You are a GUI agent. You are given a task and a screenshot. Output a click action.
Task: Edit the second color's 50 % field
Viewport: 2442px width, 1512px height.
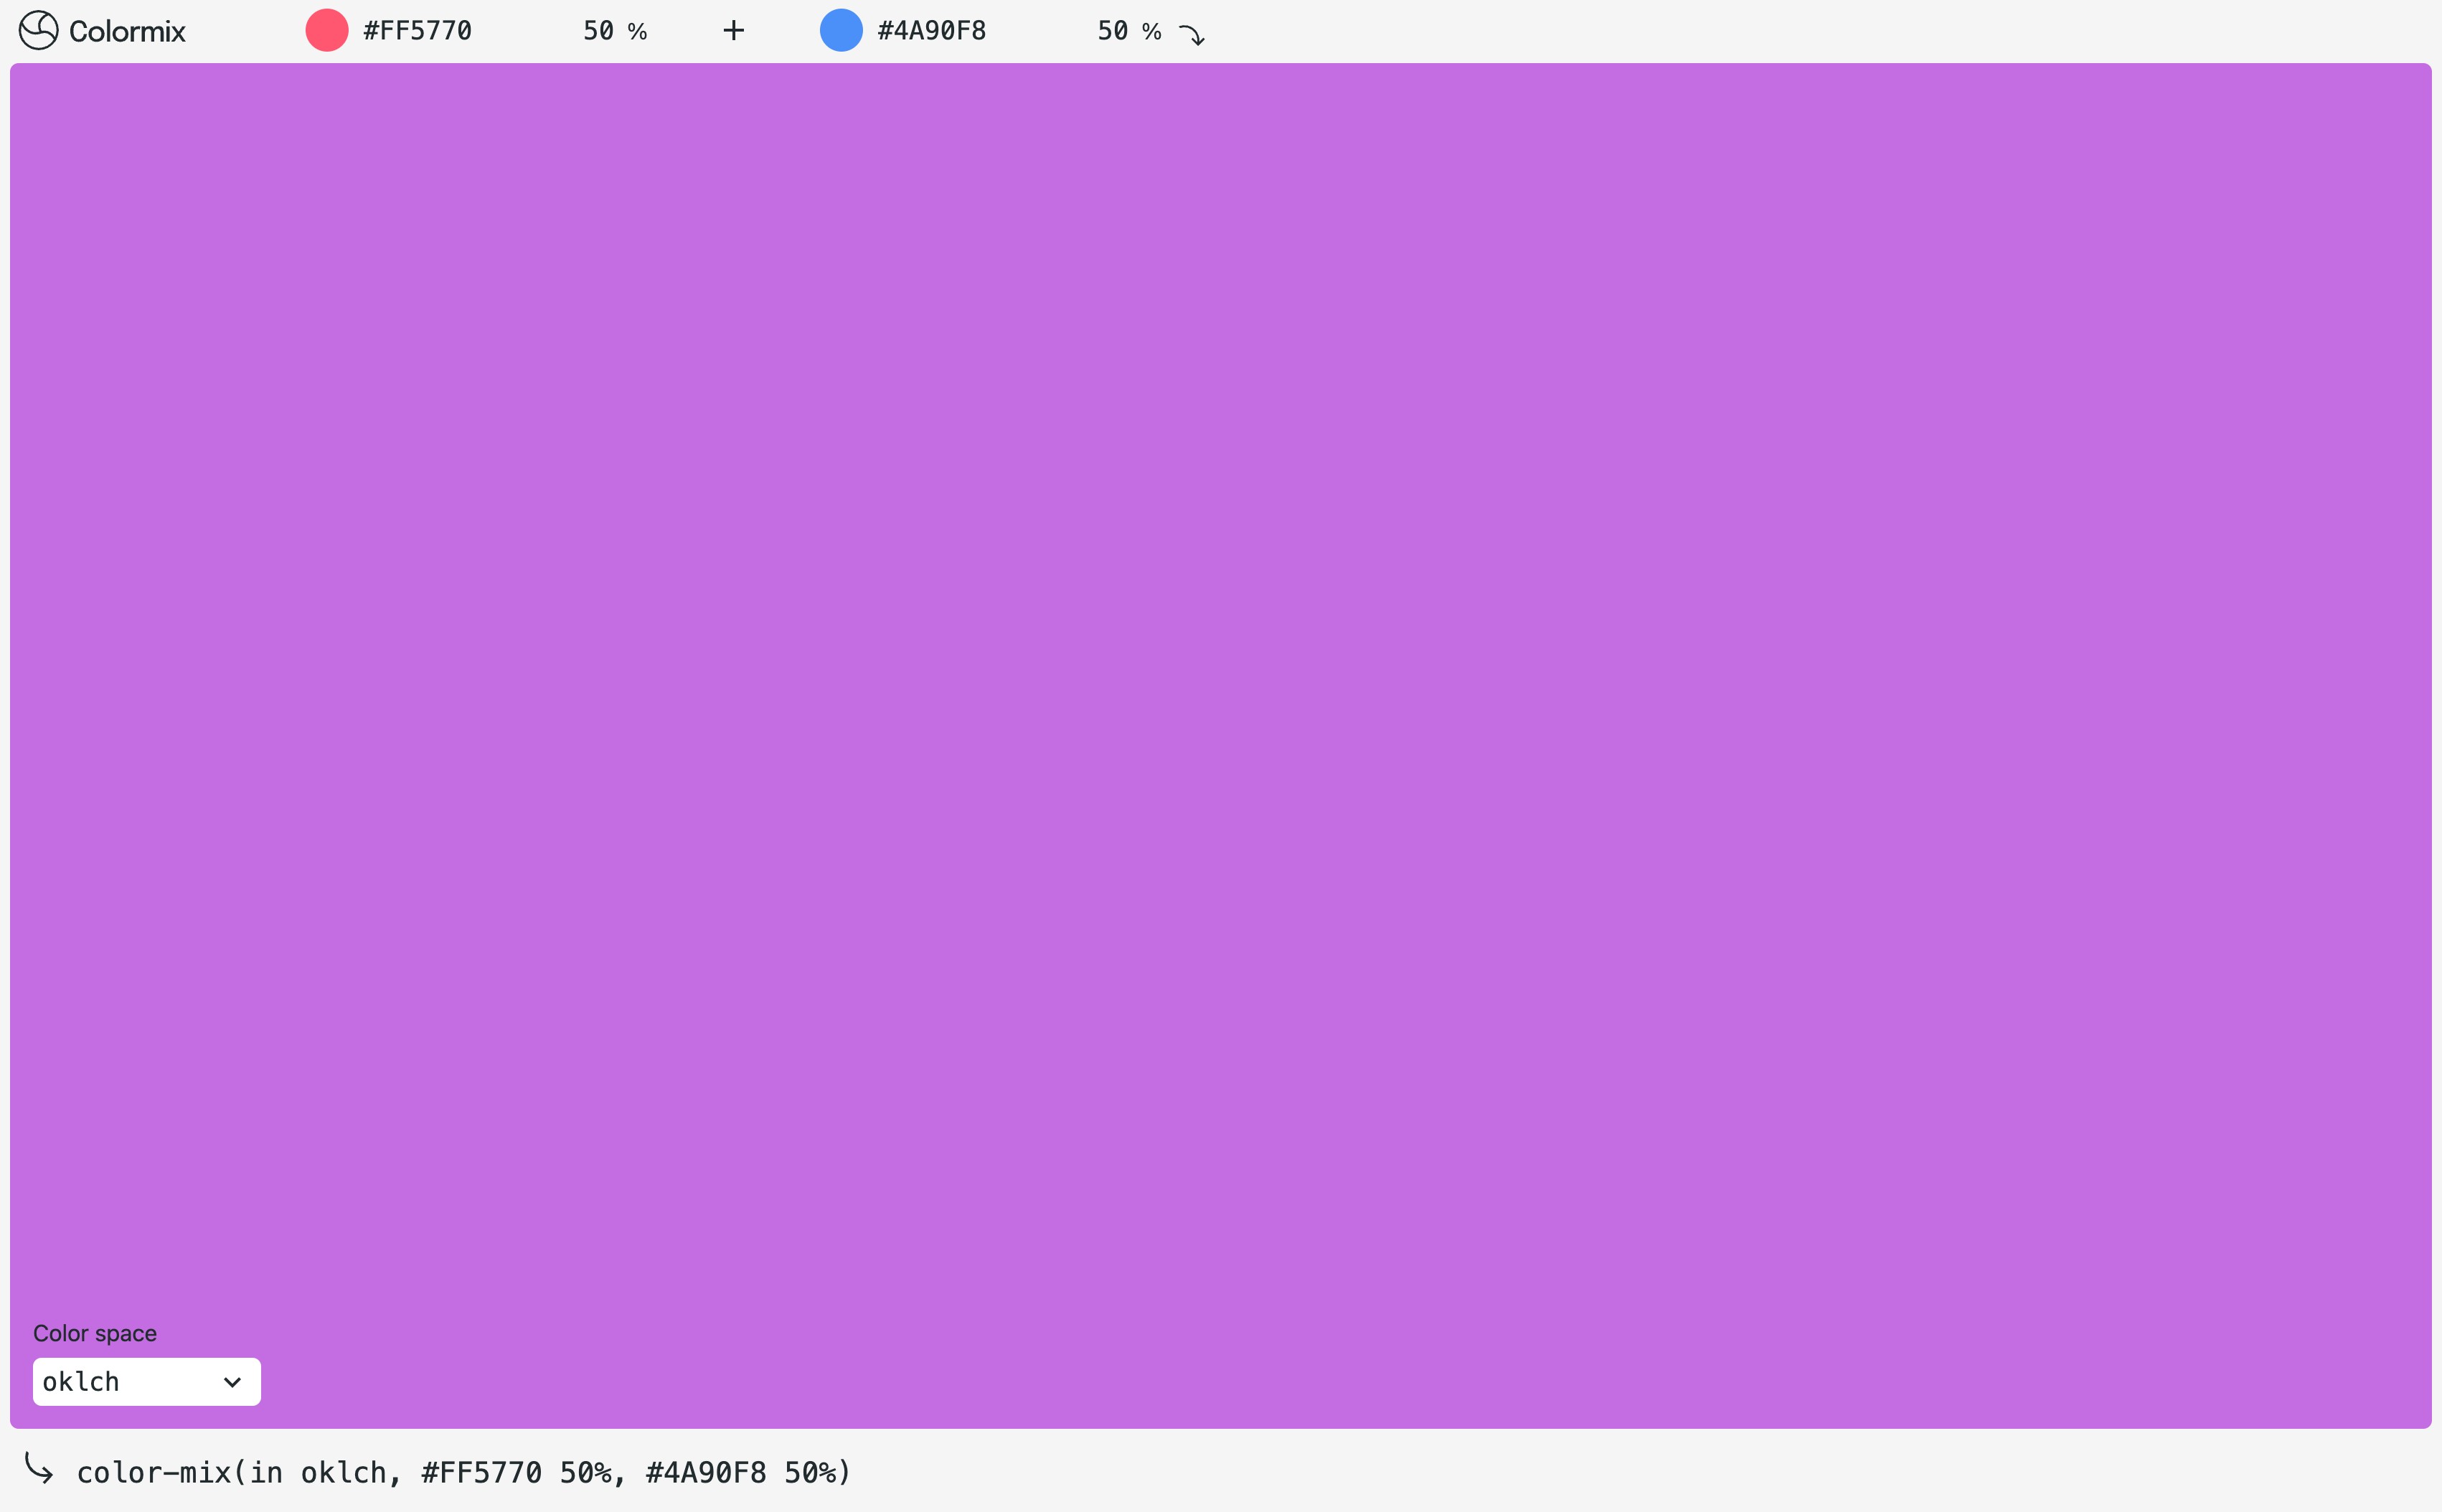(1112, 31)
